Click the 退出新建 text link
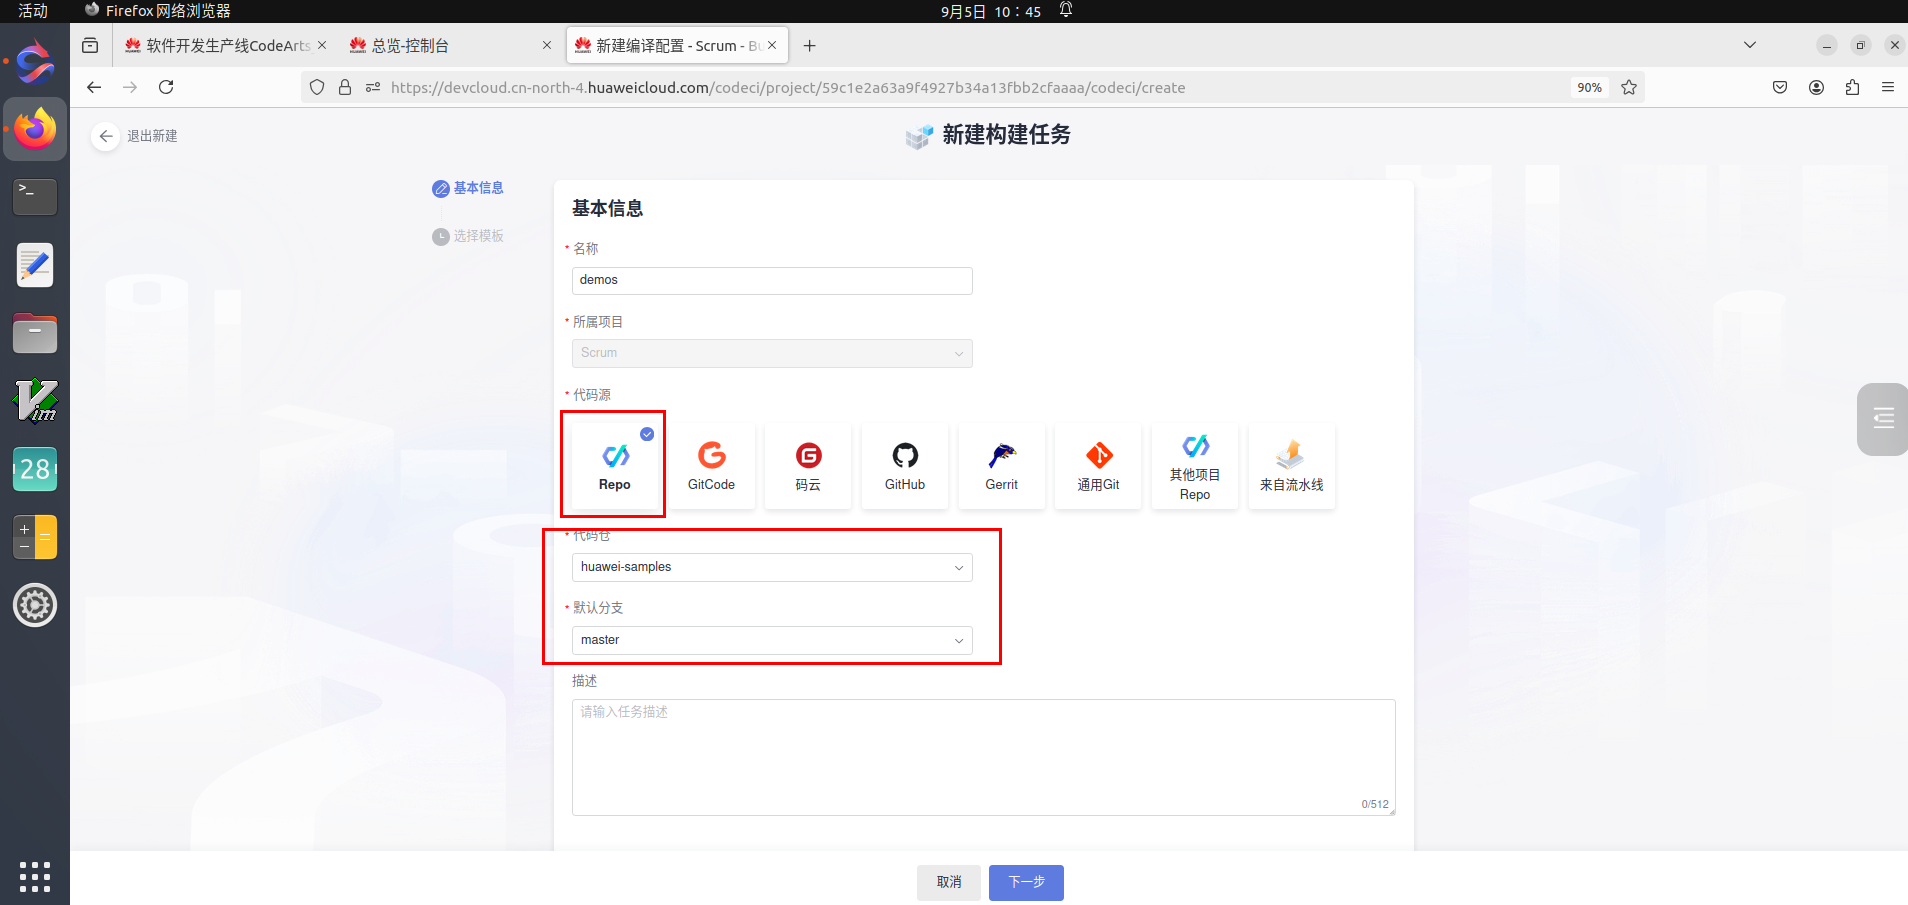This screenshot has height=905, width=1908. coord(152,136)
